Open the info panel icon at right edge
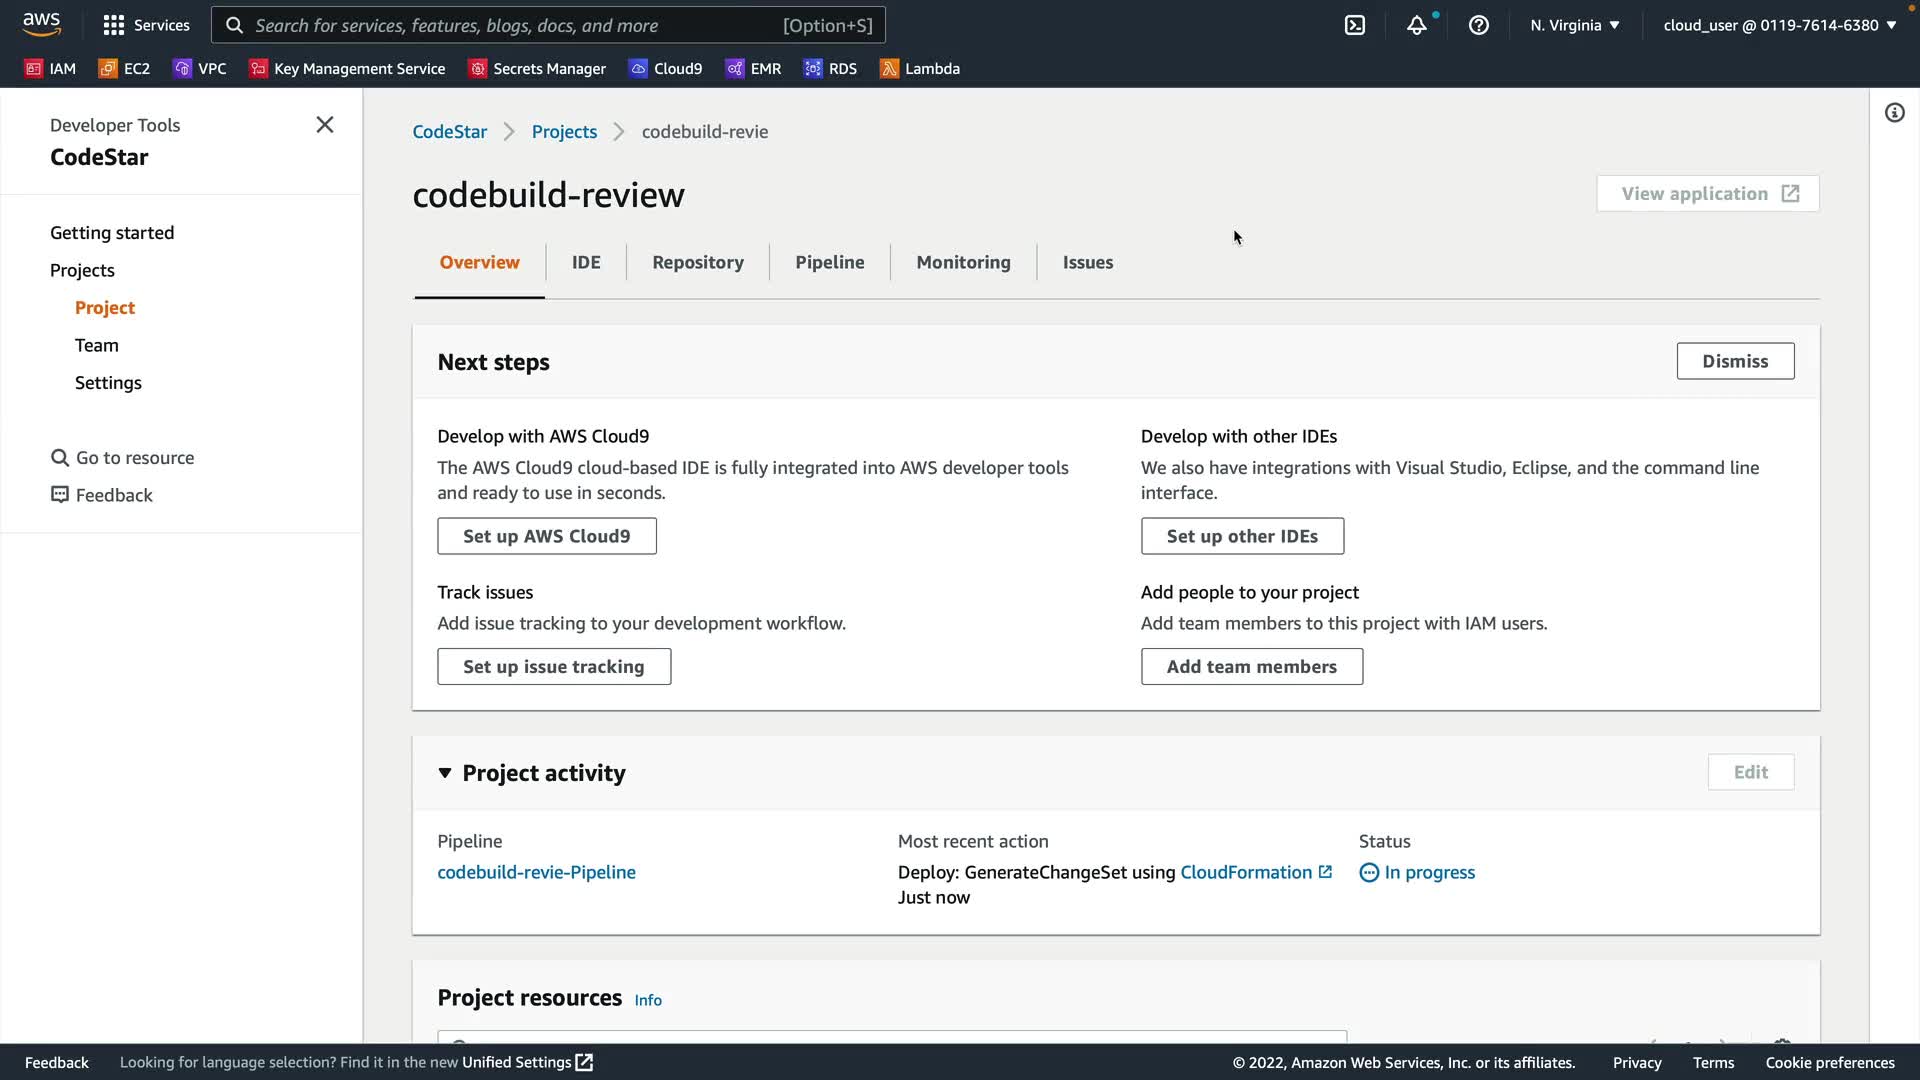 pyautogui.click(x=1894, y=113)
